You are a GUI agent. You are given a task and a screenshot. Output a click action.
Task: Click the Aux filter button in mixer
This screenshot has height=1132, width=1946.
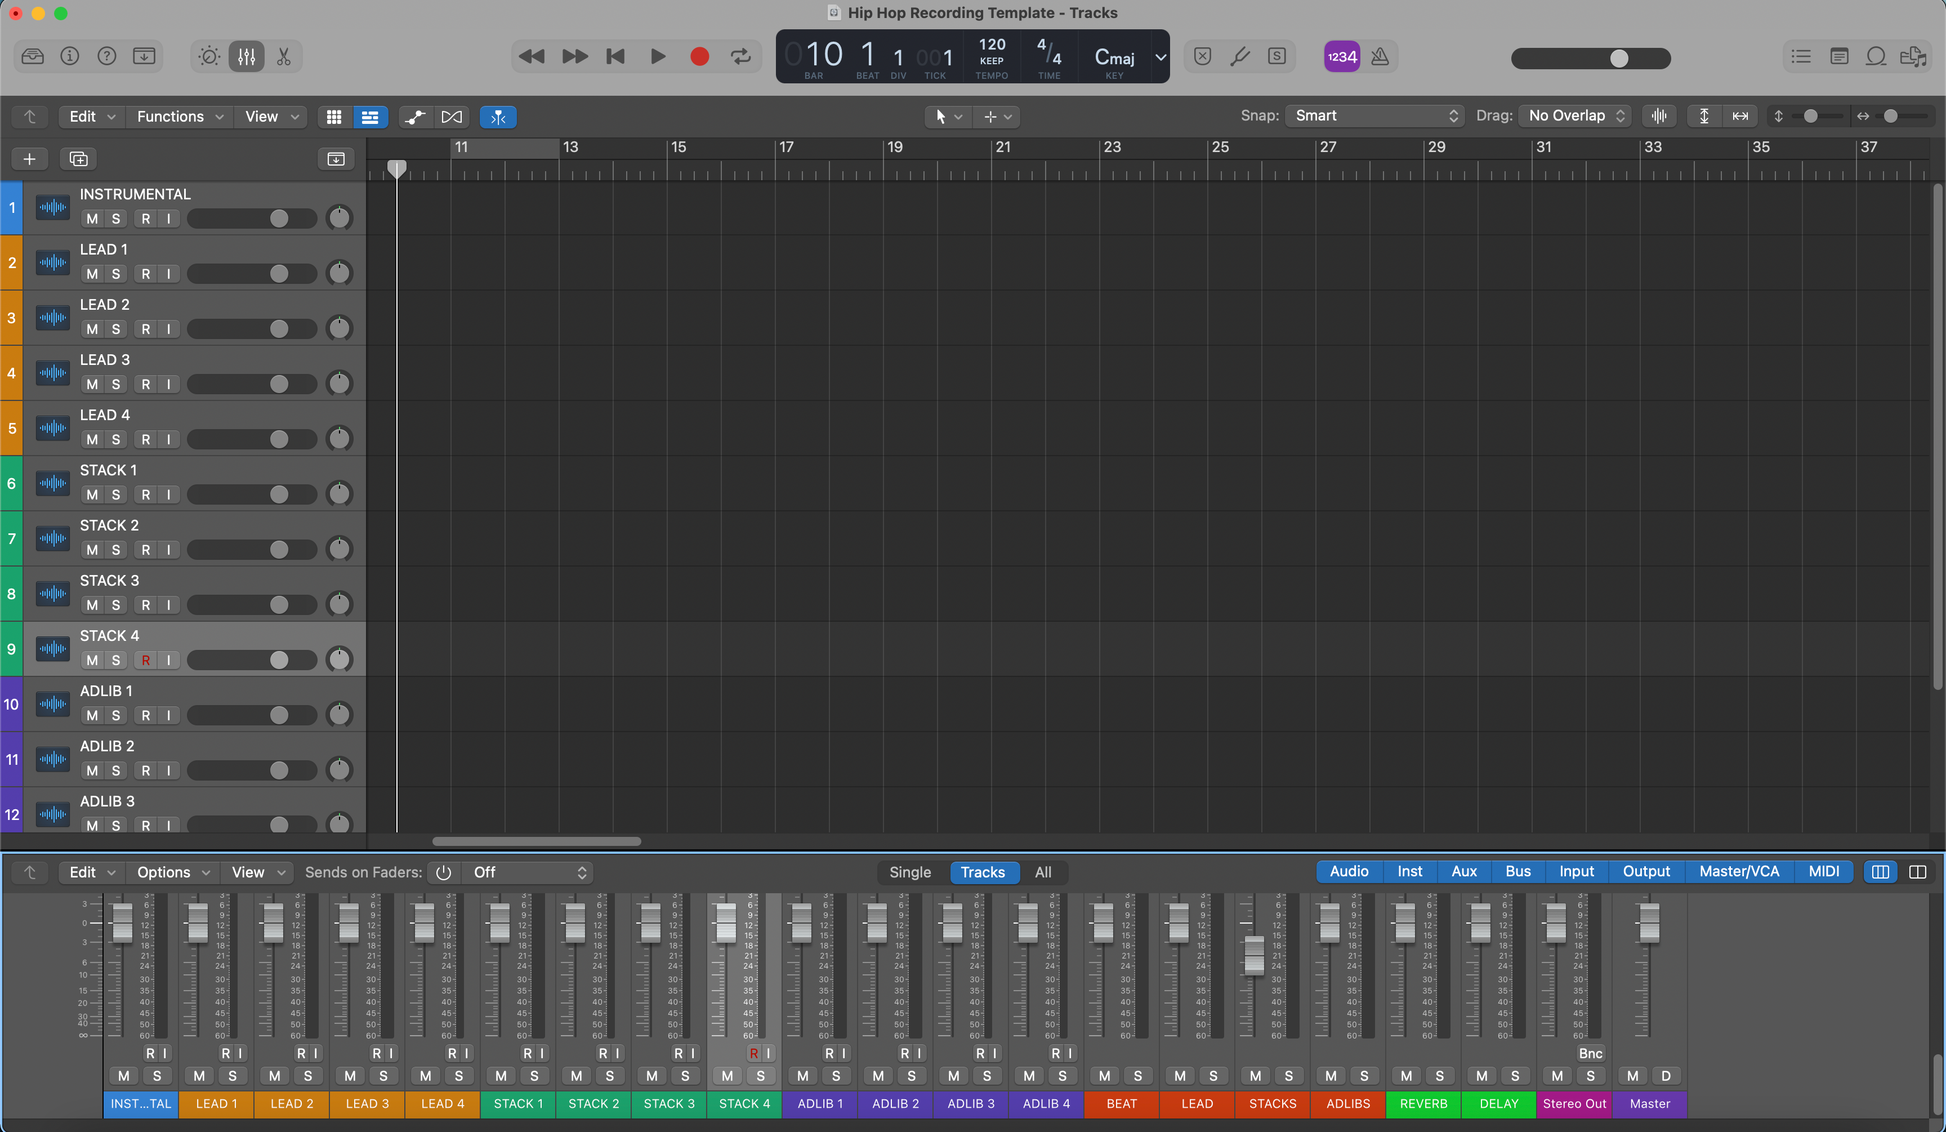click(x=1463, y=872)
